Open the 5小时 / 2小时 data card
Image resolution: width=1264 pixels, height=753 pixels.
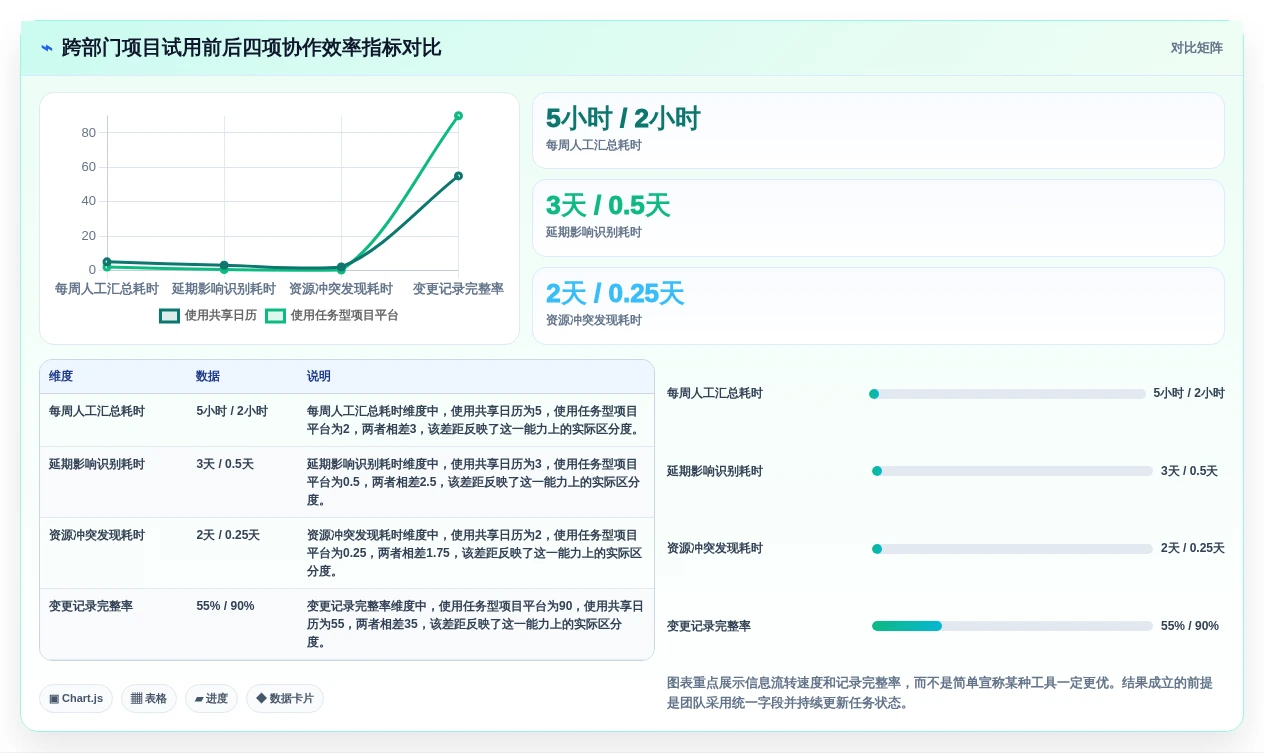878,130
